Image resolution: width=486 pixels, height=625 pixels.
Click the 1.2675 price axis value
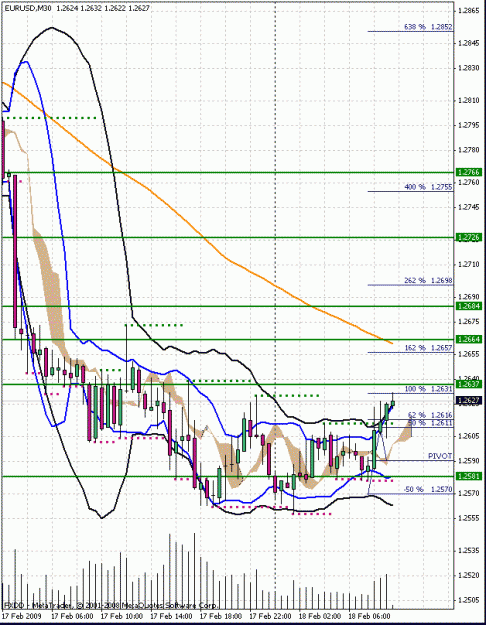pyautogui.click(x=469, y=321)
